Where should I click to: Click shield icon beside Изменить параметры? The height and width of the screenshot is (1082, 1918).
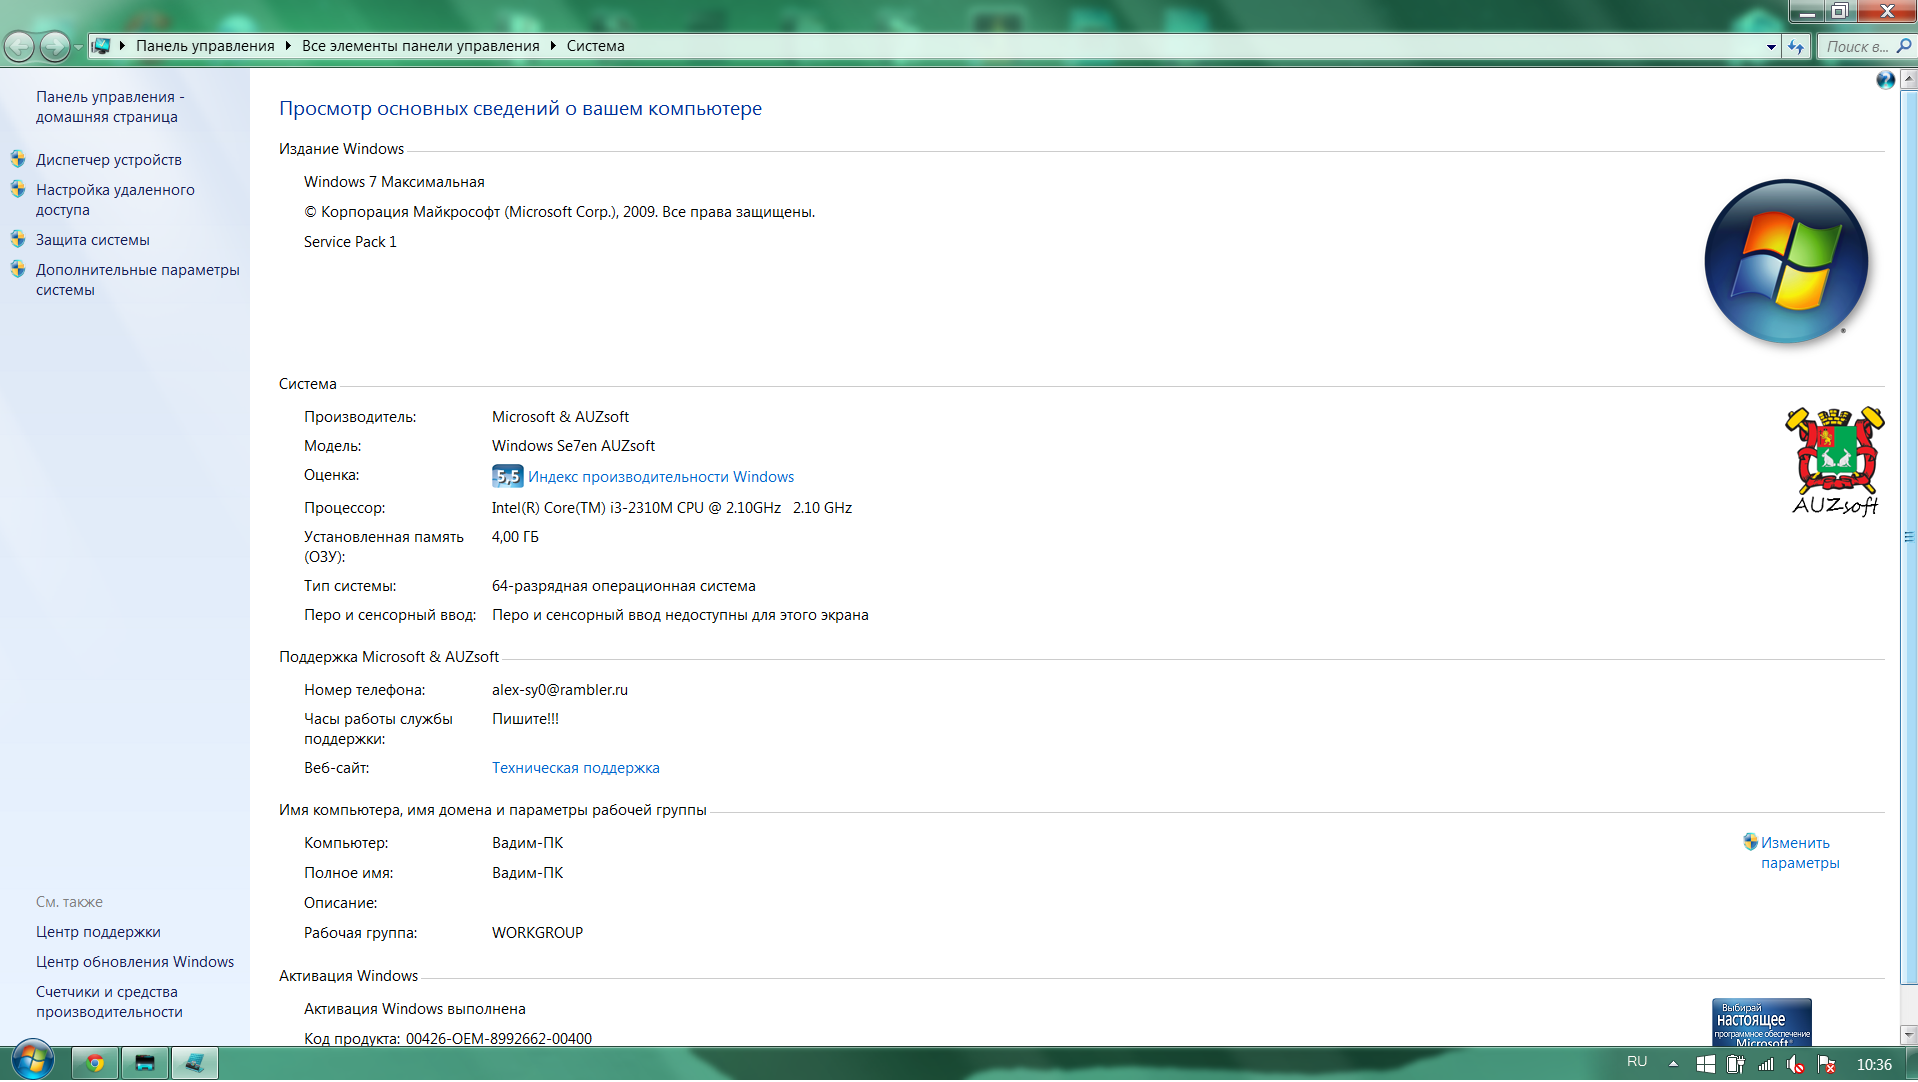point(1750,842)
